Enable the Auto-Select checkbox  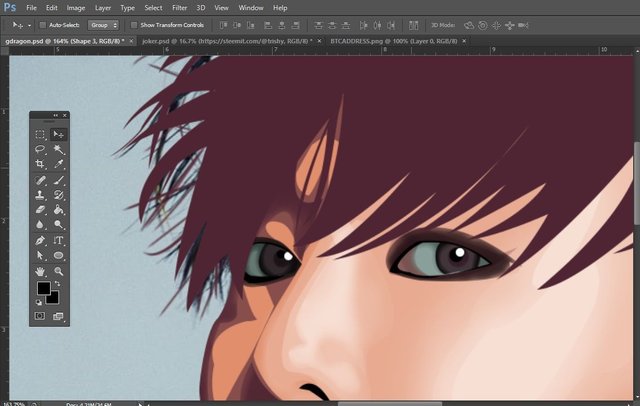[x=42, y=24]
